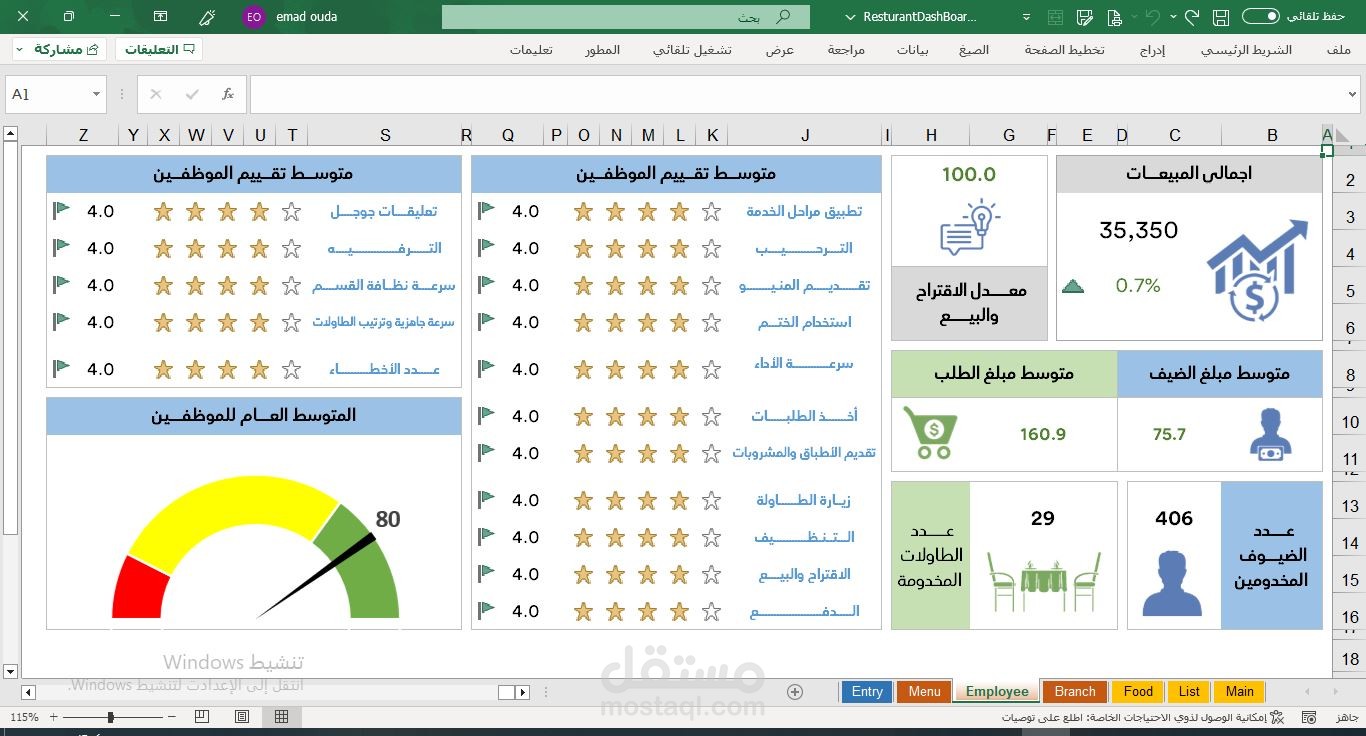
Task: Expand the formula bar chevron
Action: [x=1353, y=94]
